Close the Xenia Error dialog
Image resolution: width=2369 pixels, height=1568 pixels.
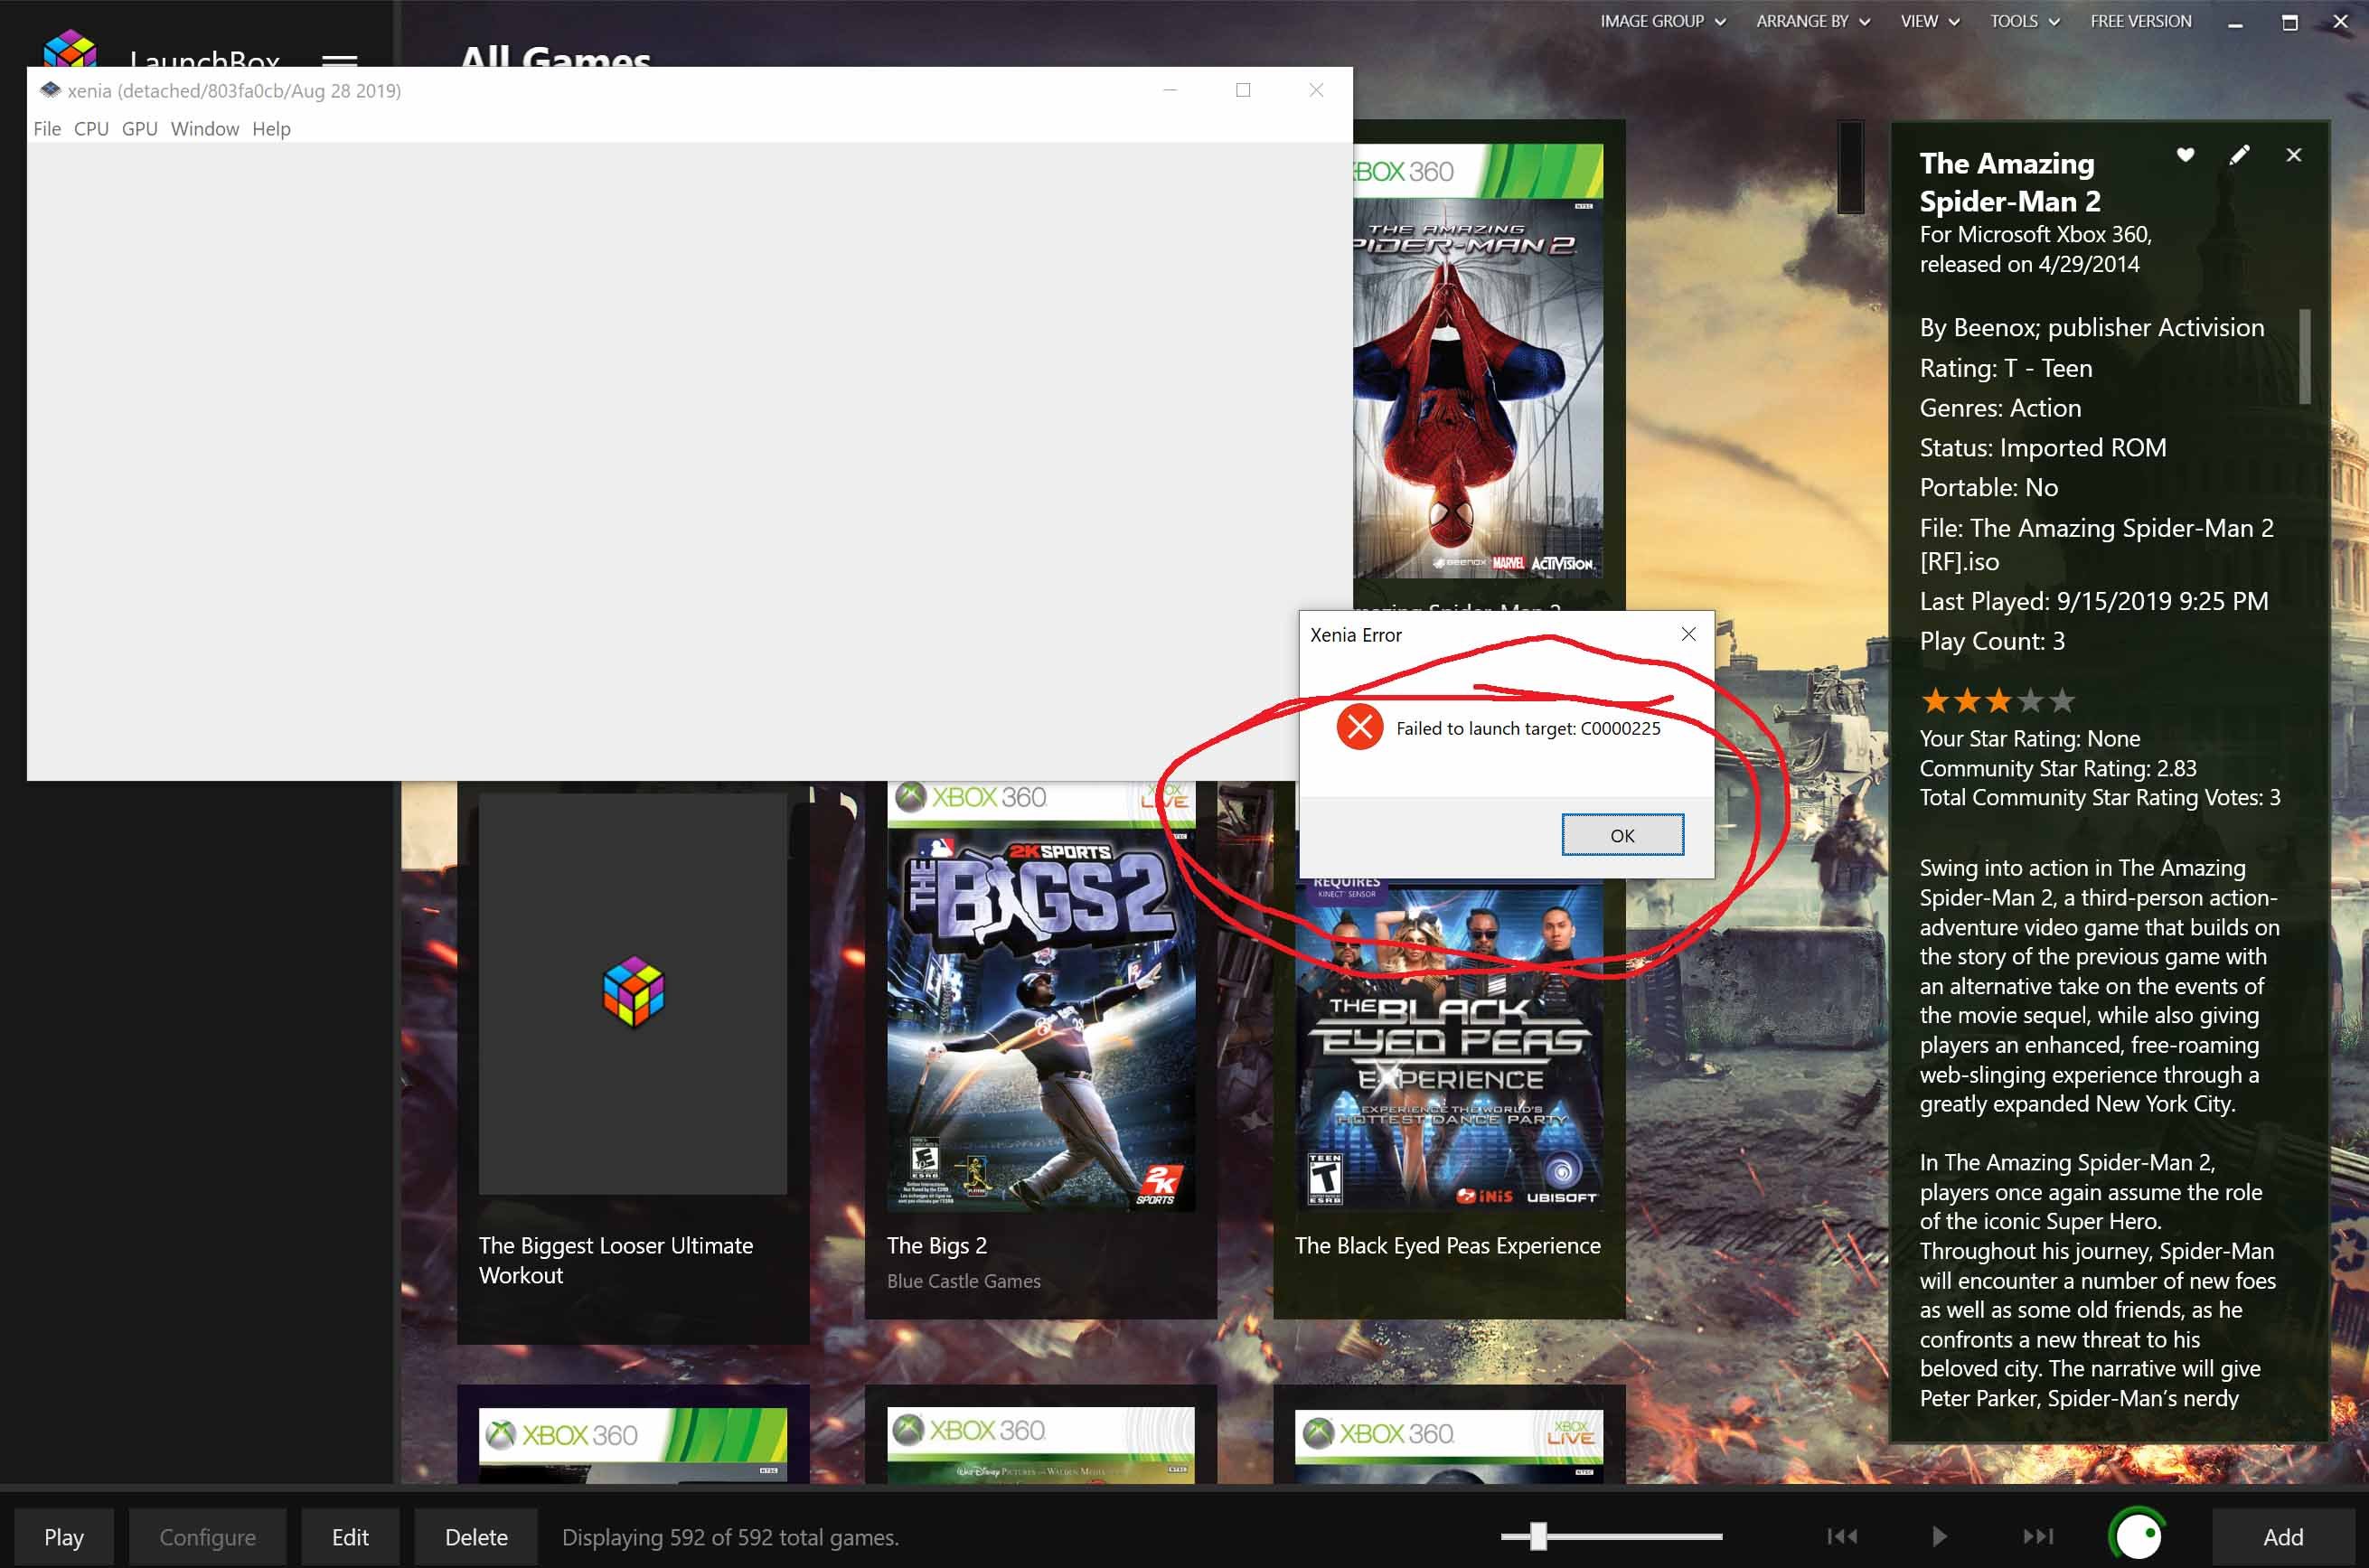(1688, 634)
